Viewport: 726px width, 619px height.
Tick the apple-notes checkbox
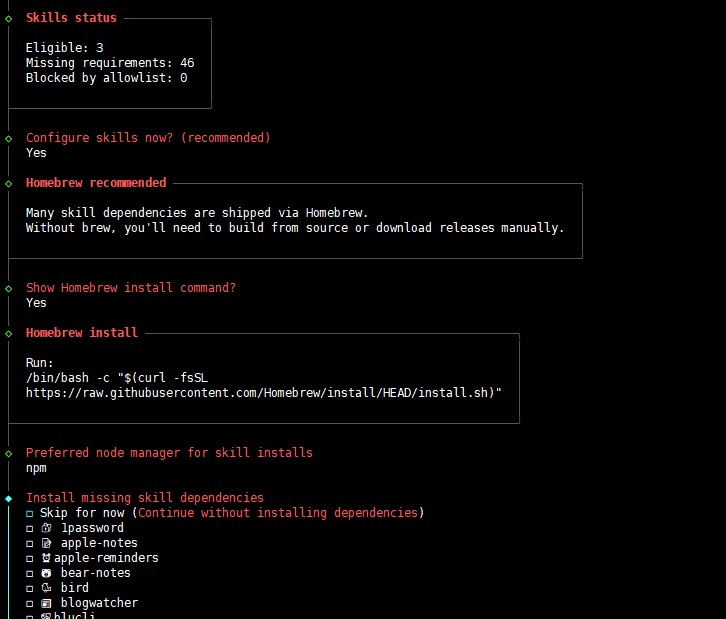(30, 544)
